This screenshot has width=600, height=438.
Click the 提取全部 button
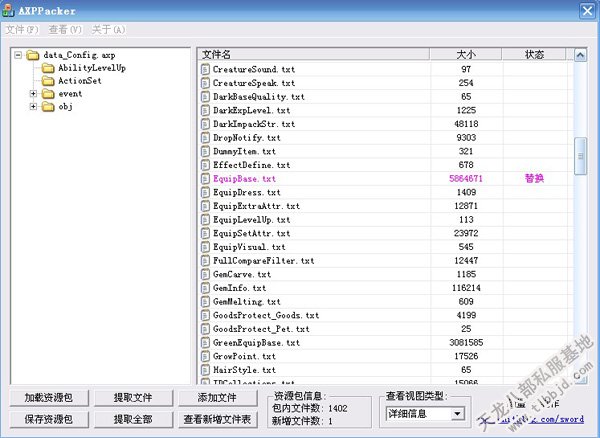[x=132, y=419]
